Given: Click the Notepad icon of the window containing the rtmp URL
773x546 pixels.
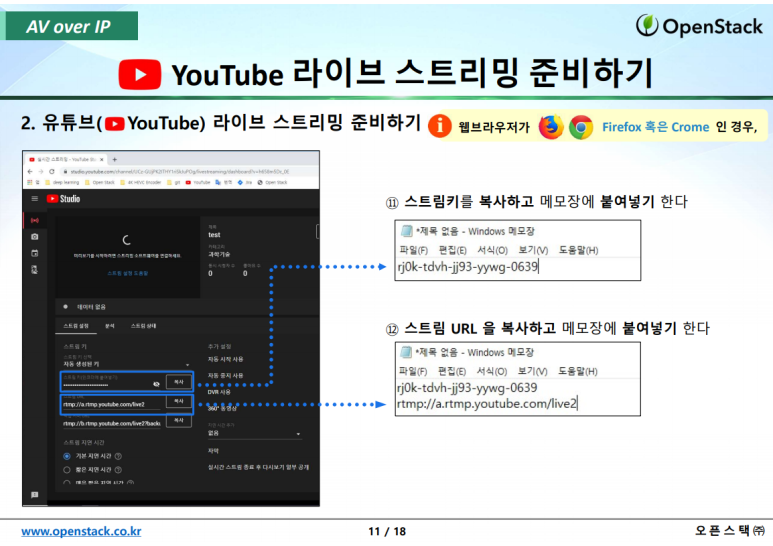Looking at the screenshot, I should pyautogui.click(x=406, y=352).
